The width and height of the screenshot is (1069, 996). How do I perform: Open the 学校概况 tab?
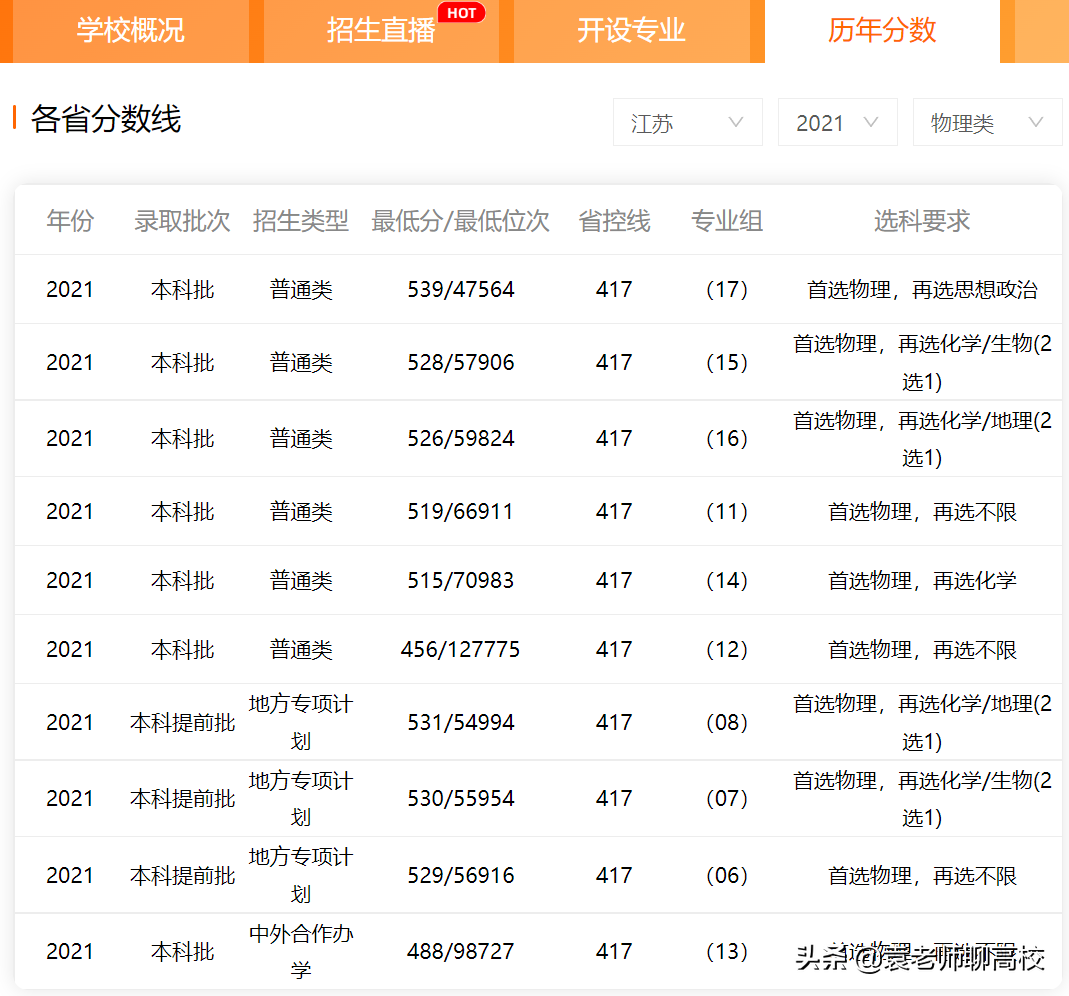point(128,32)
